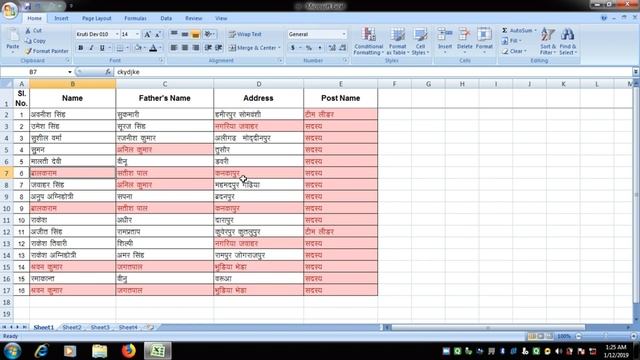Apply Percent Style
640x360 pixels.
pyautogui.click(x=309, y=48)
